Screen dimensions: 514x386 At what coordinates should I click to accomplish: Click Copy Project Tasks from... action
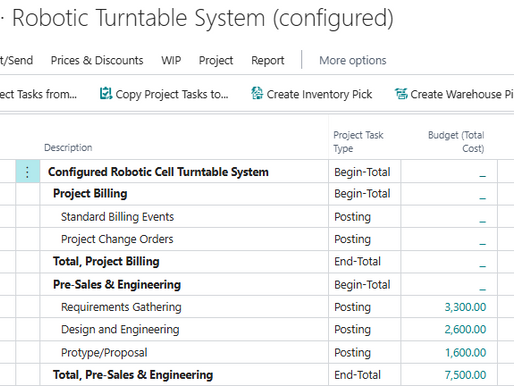(38, 94)
